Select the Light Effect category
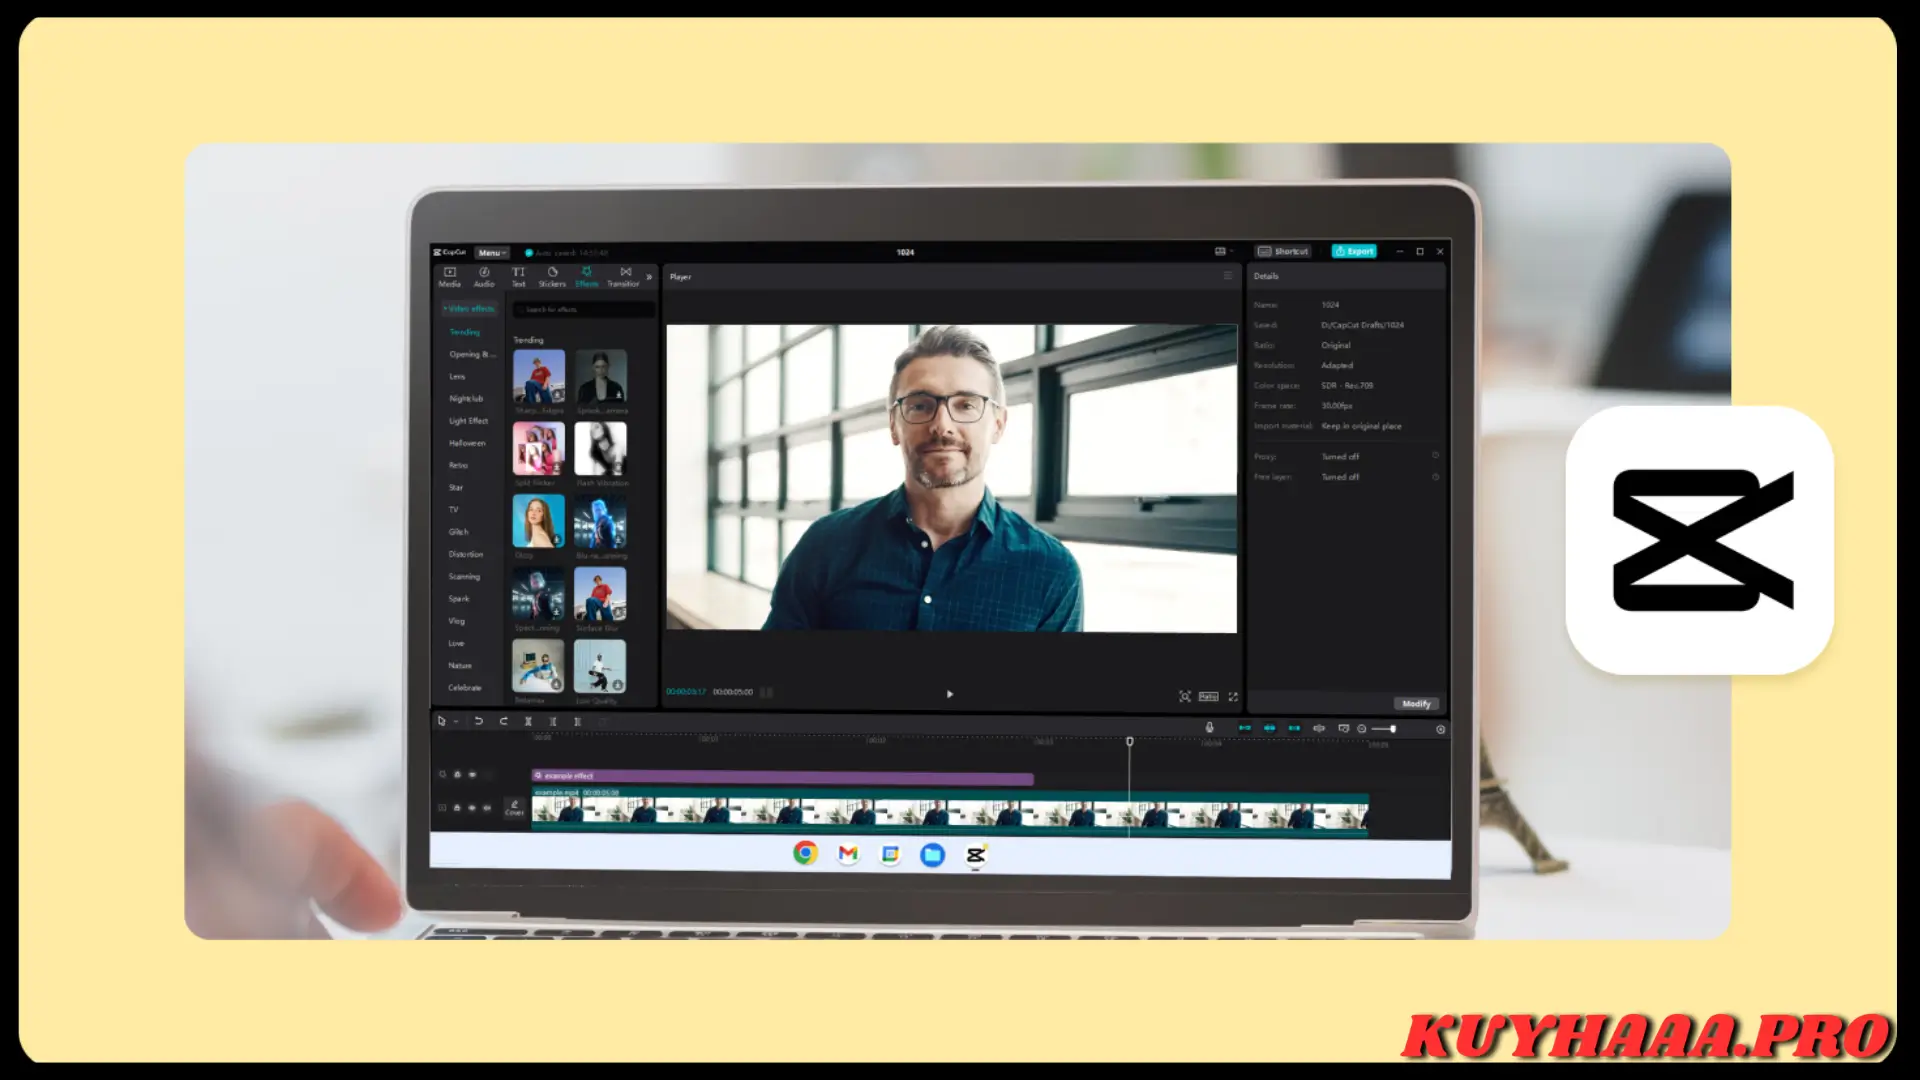Viewport: 1920px width, 1080px height. tap(468, 421)
